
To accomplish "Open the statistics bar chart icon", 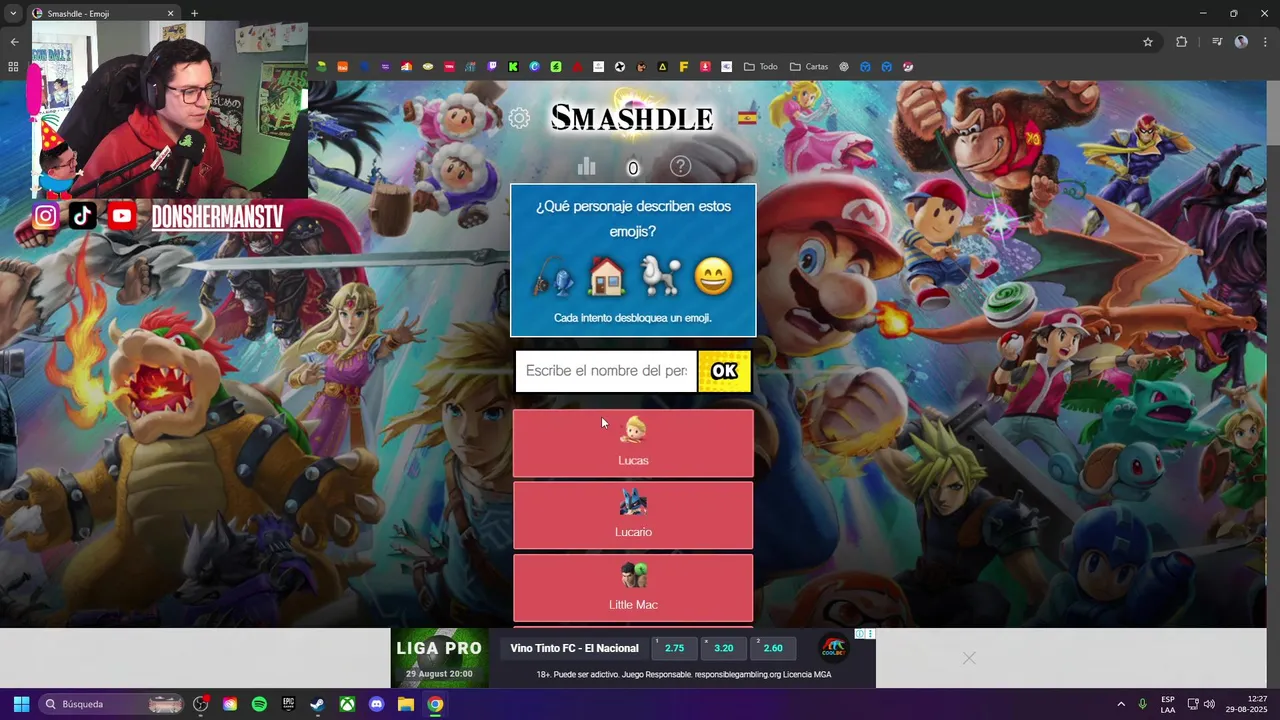I will (x=586, y=166).
